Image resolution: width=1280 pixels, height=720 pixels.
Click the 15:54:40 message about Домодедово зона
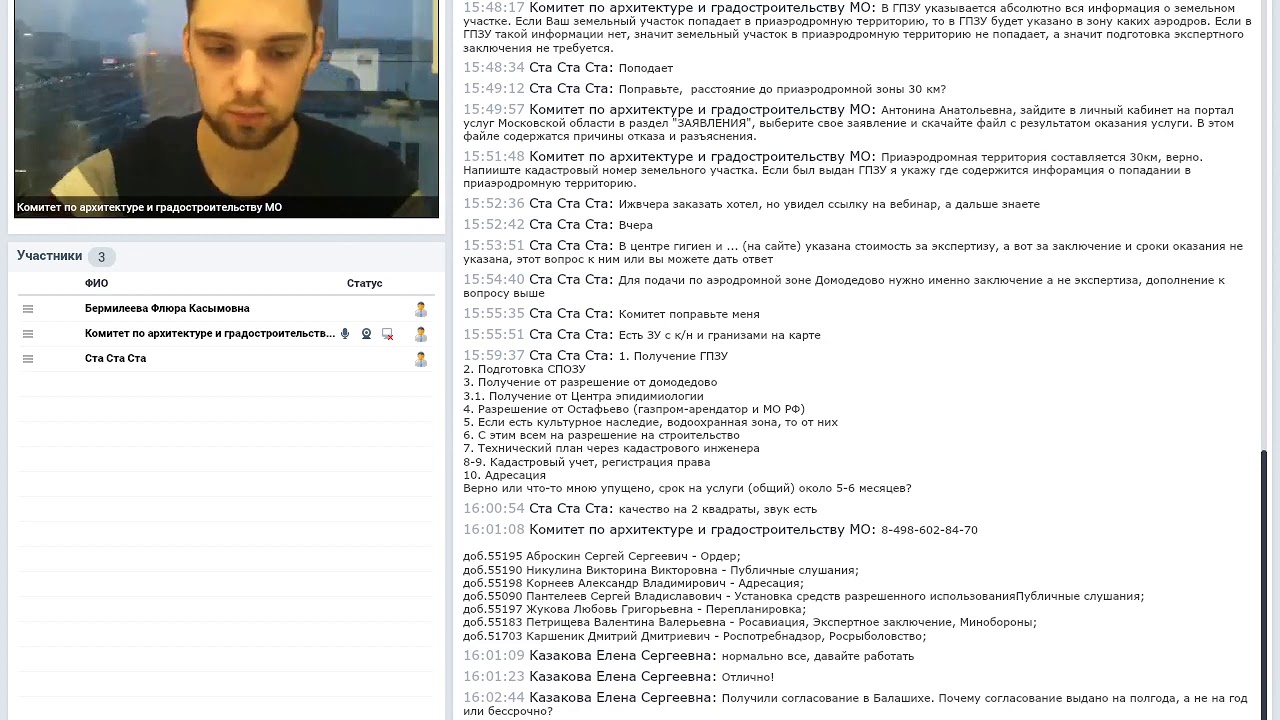[844, 286]
